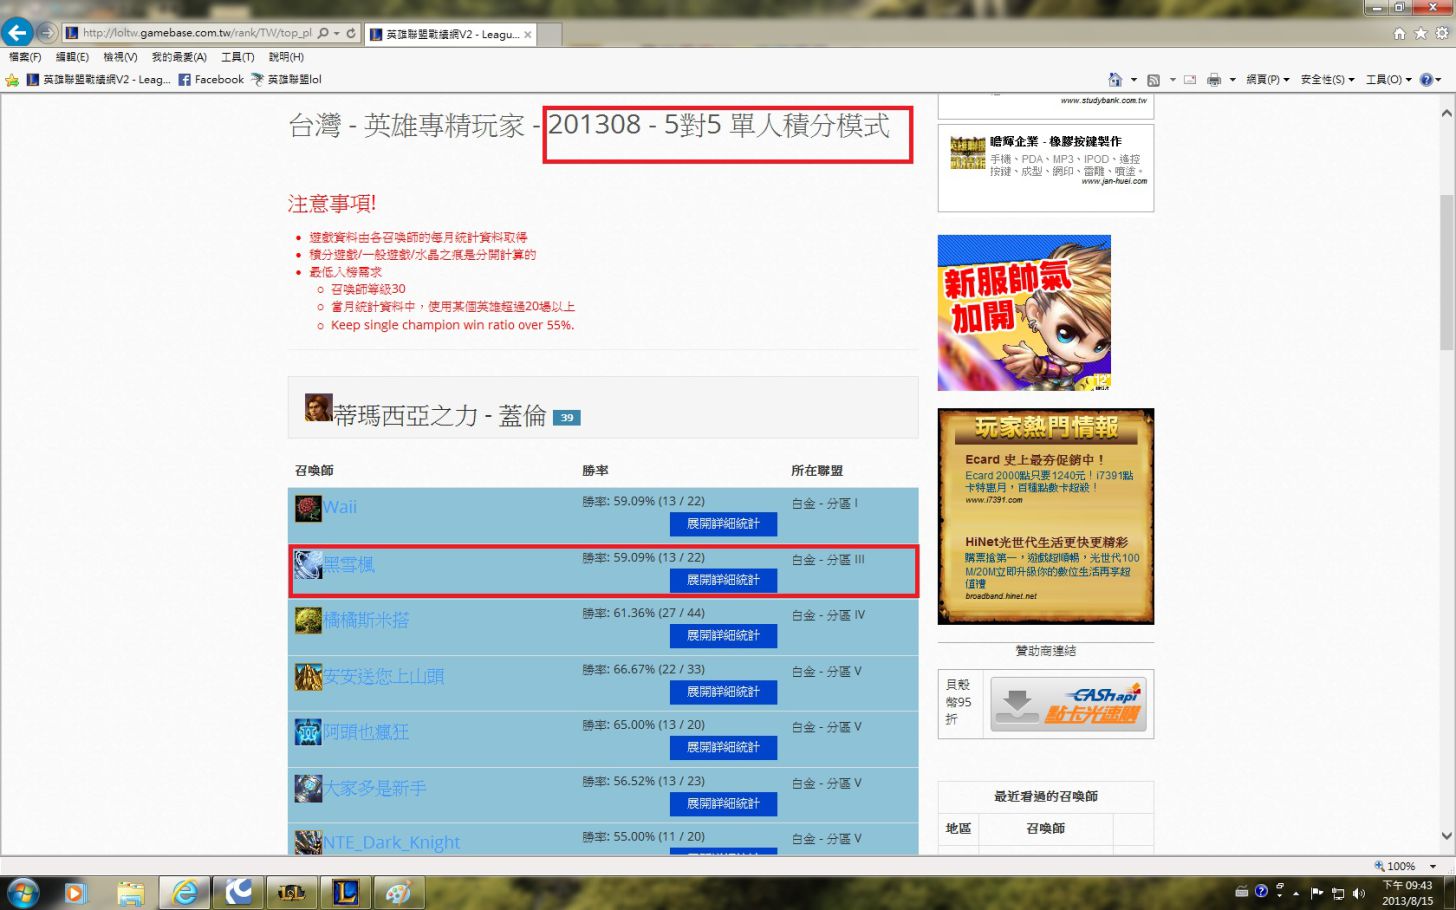
Task: Open summoner 安安送您上山頭's profile link
Action: click(x=384, y=677)
